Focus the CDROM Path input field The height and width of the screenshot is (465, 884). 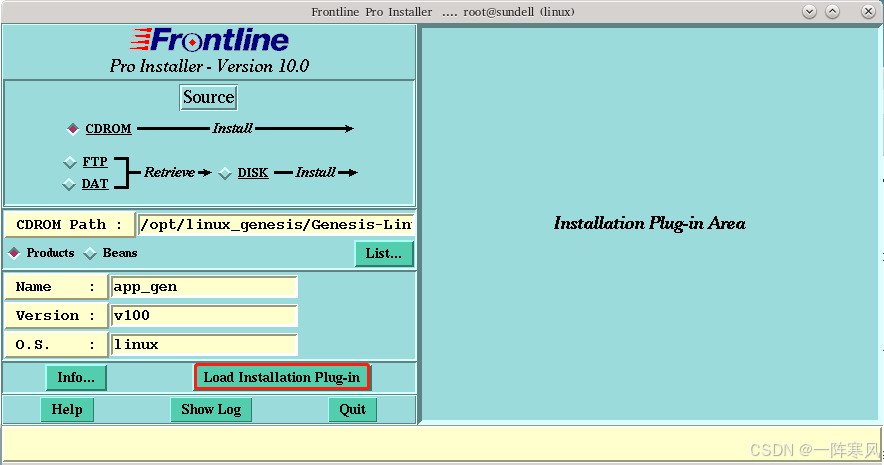coord(276,224)
